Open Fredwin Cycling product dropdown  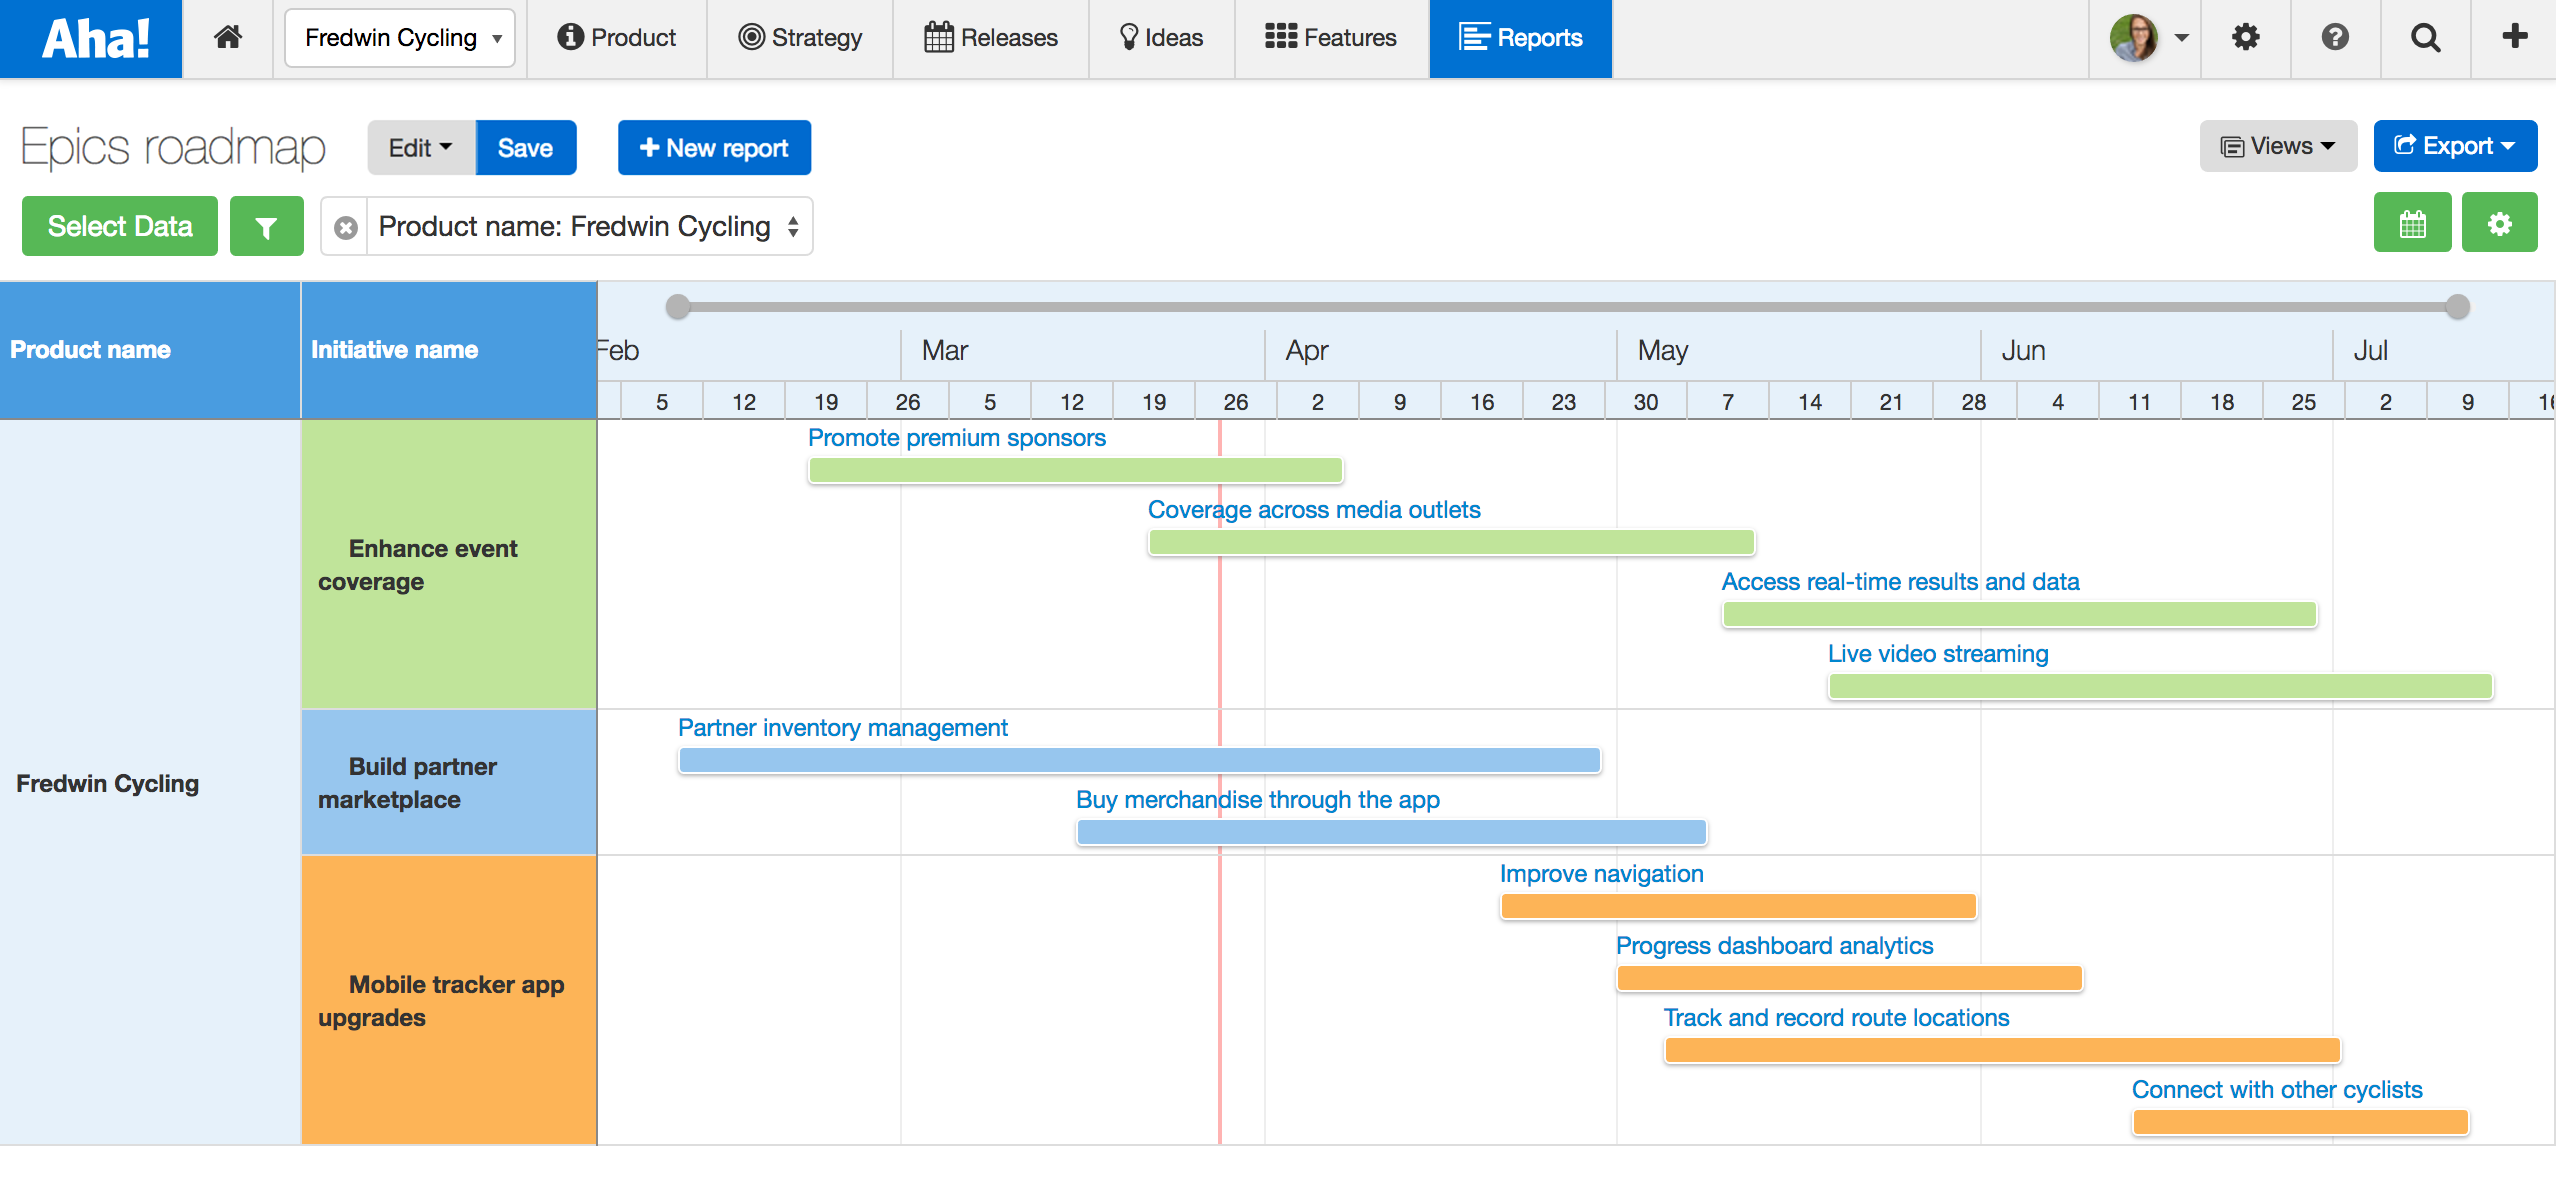[400, 38]
